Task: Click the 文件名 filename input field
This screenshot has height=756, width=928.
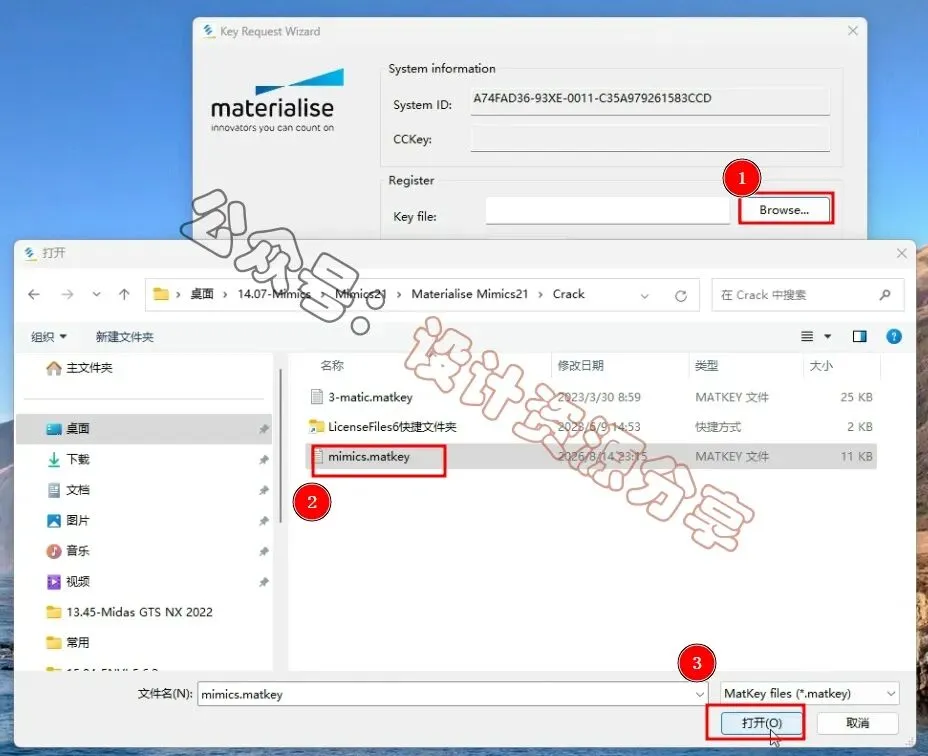Action: pos(452,694)
